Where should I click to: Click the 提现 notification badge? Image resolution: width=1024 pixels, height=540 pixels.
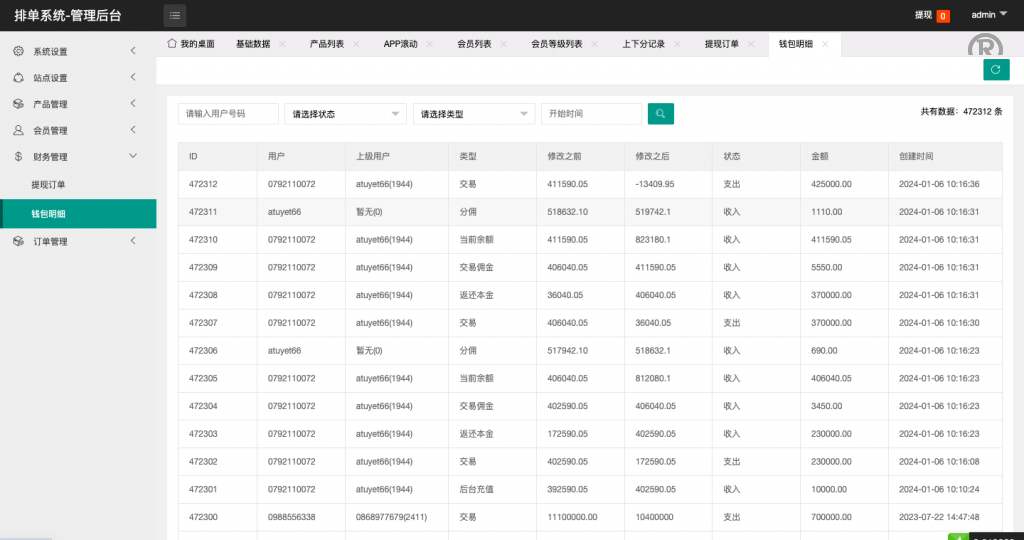coord(943,16)
